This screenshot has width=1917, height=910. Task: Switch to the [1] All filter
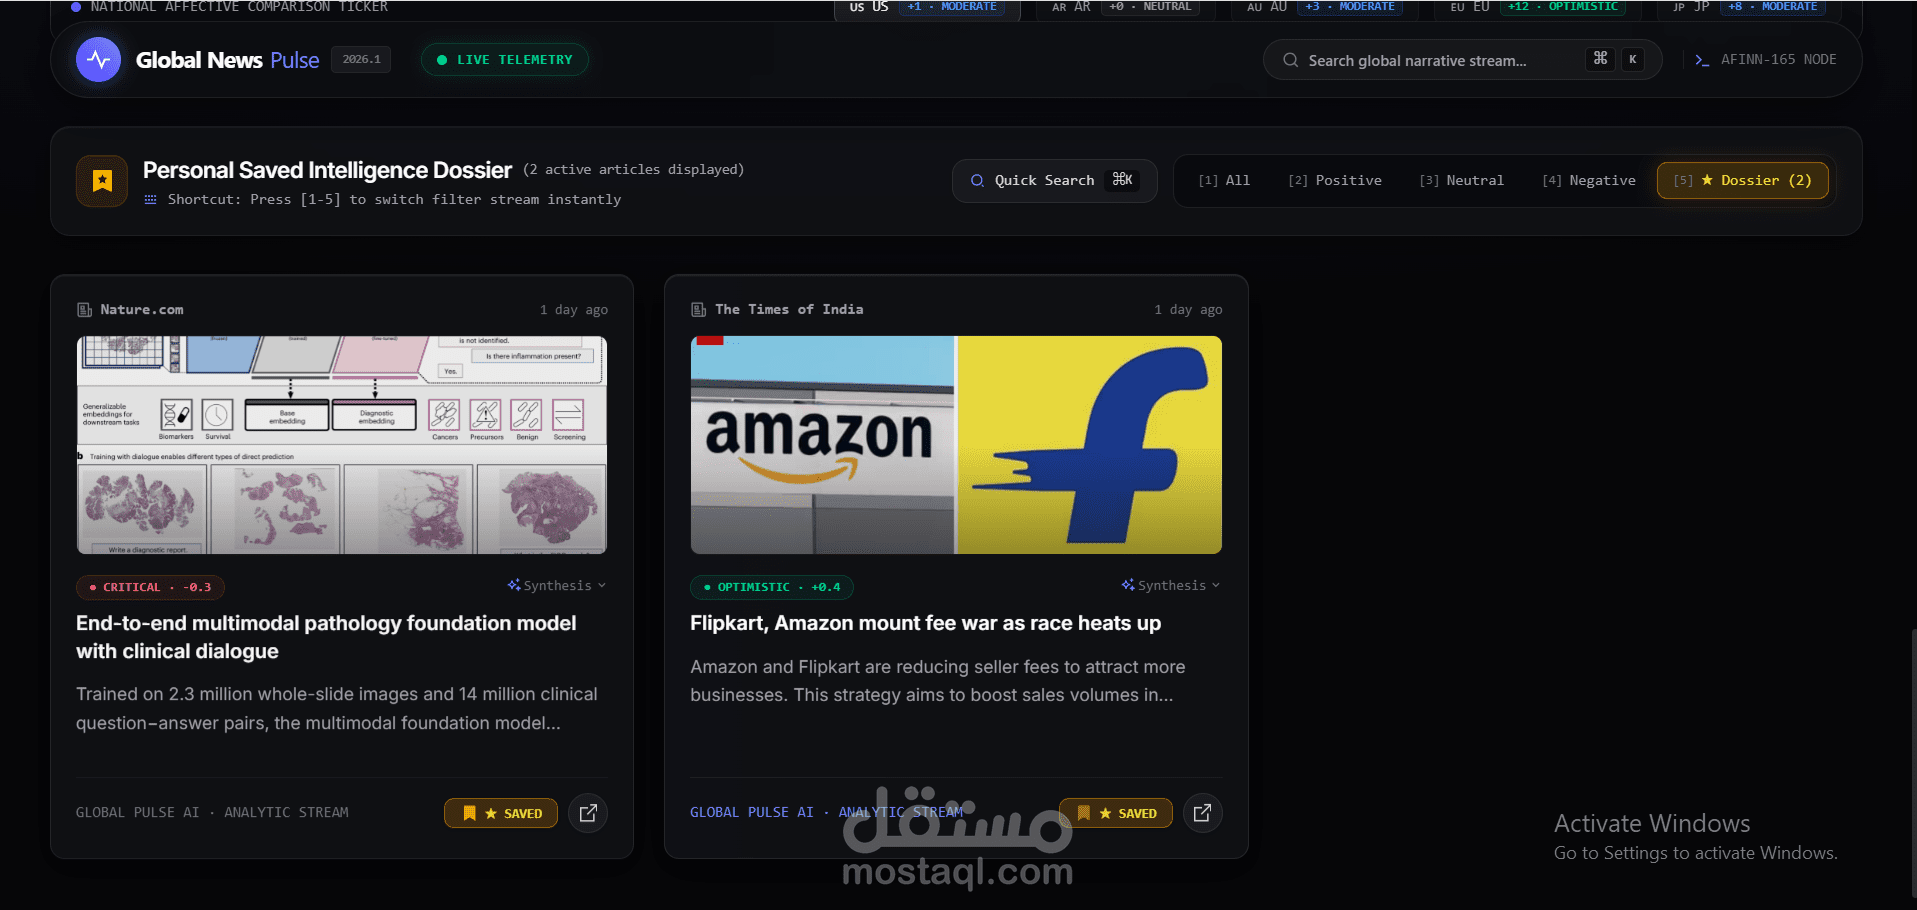click(1224, 181)
